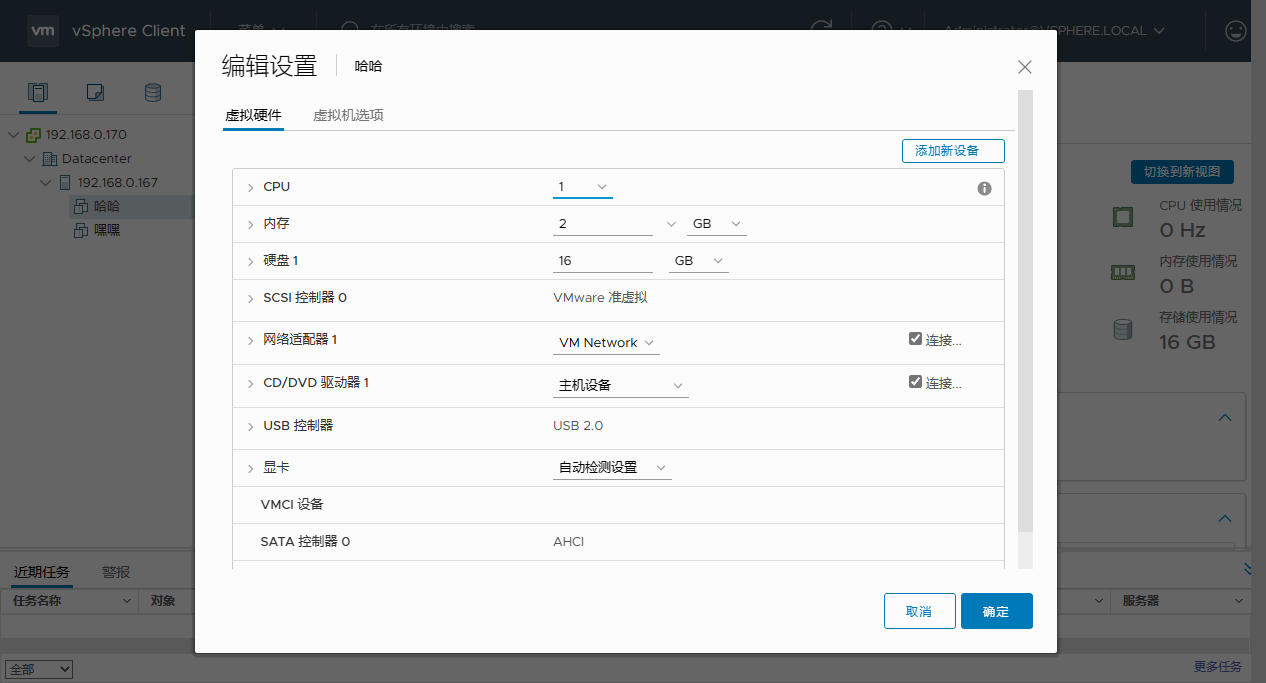Select the 哈哈 virtual machine icon in tree

coord(81,207)
